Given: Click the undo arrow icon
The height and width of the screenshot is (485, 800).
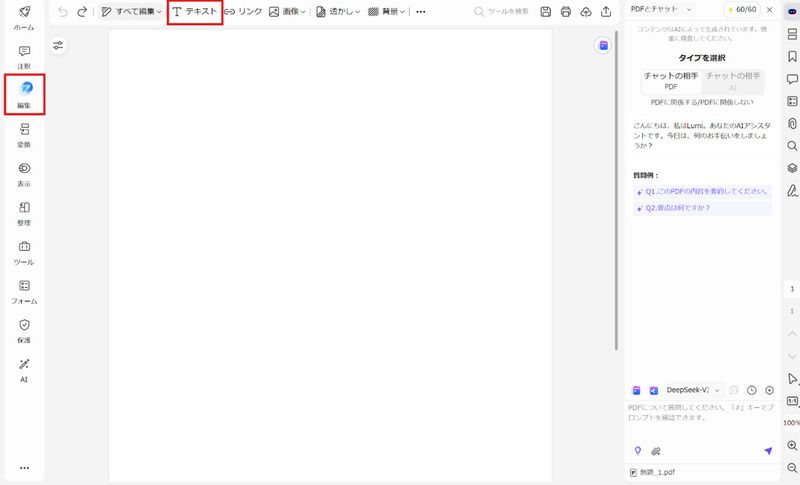Looking at the screenshot, I should click(x=63, y=12).
